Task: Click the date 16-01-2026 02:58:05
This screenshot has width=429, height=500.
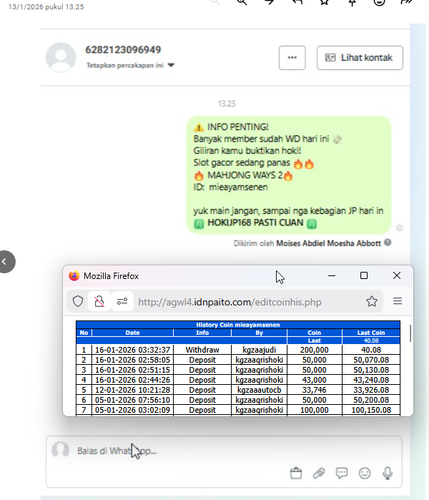Action: (x=132, y=360)
